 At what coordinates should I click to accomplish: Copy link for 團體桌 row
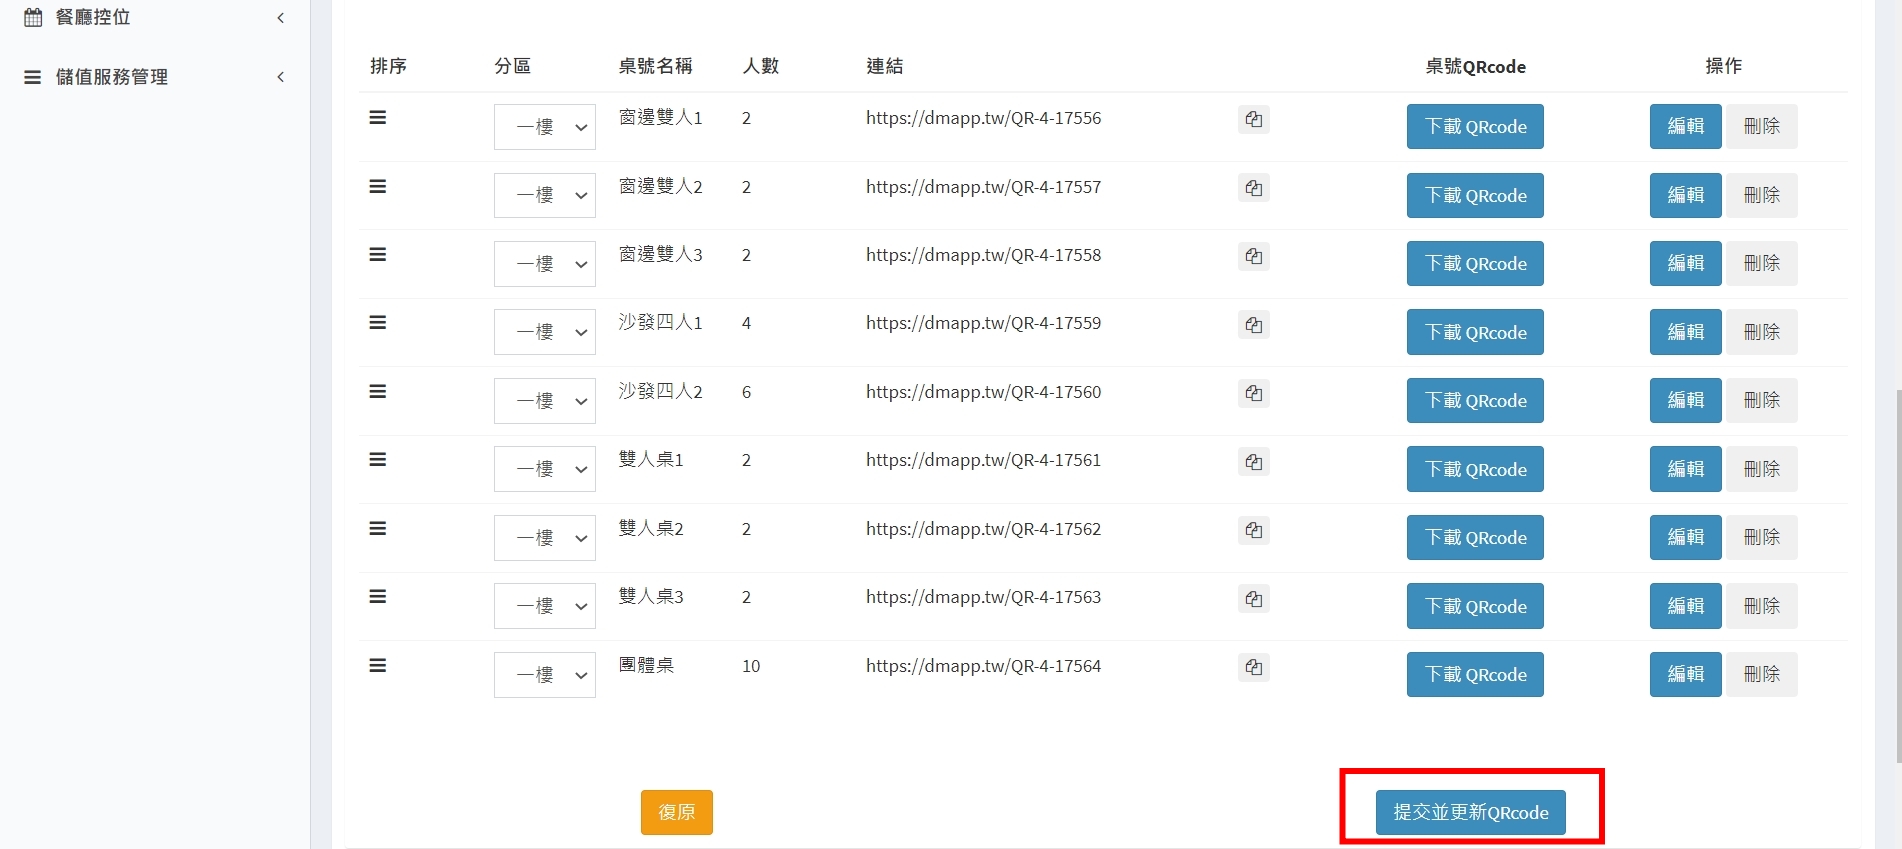point(1253,668)
